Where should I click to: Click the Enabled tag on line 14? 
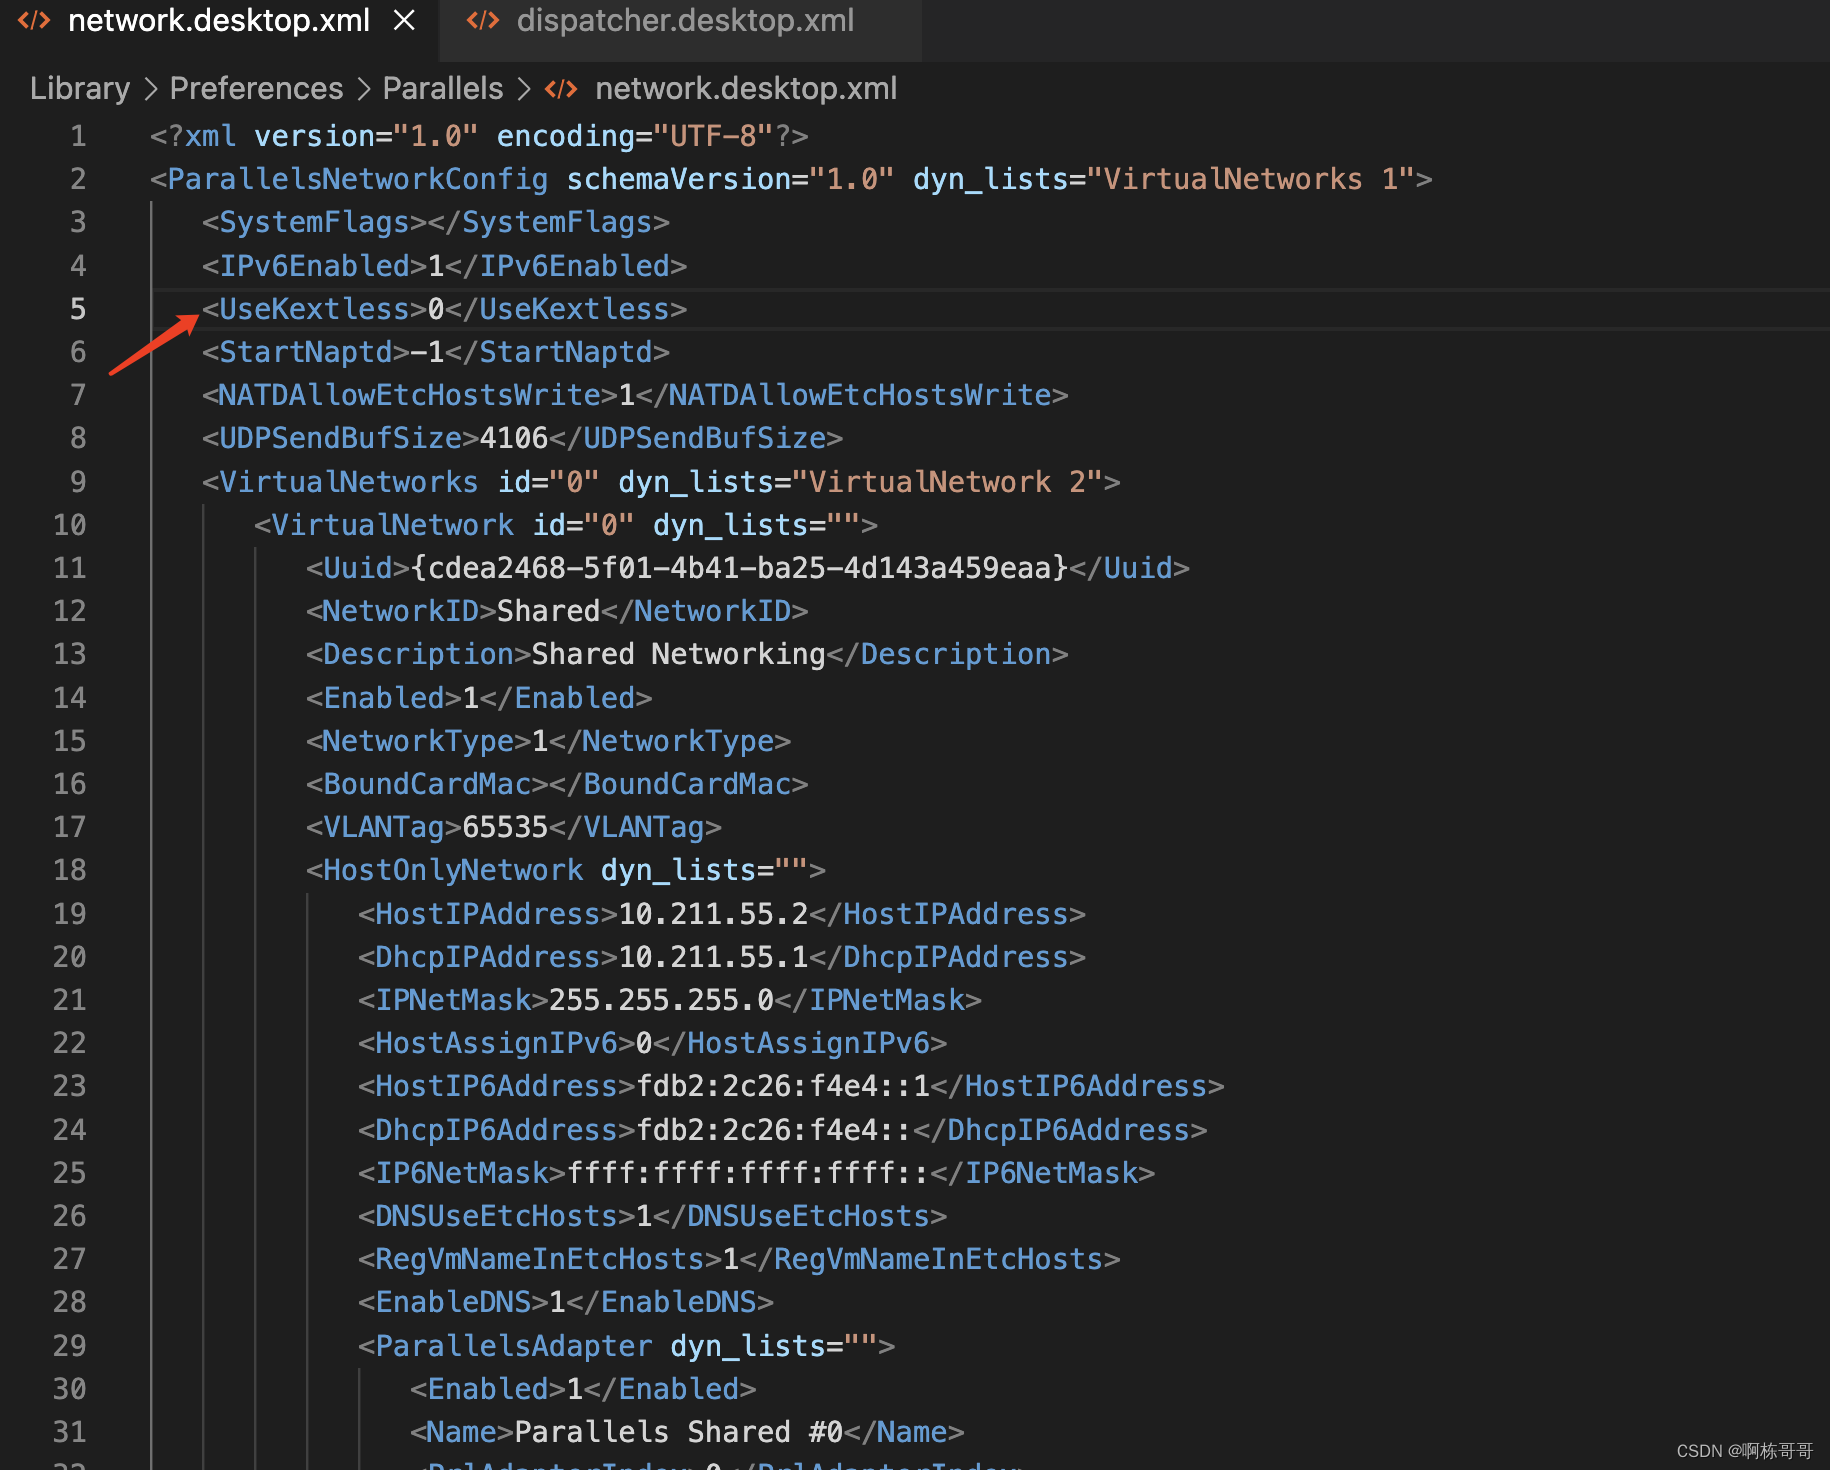(384, 698)
